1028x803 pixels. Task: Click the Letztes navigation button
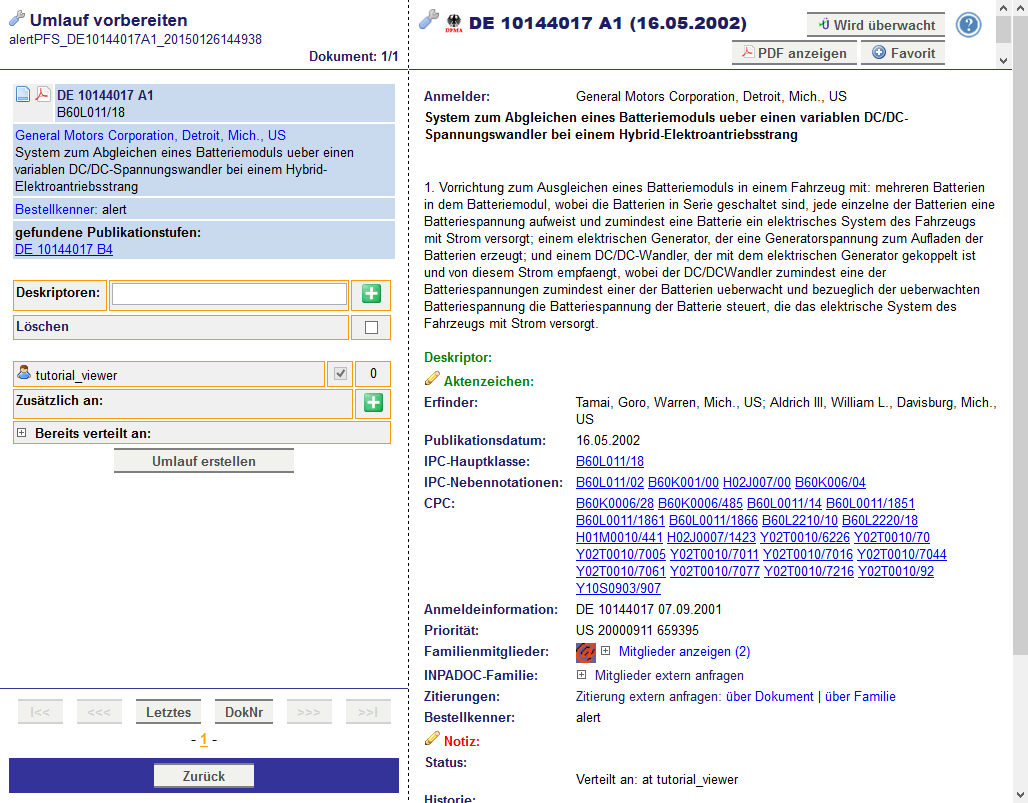tap(168, 712)
